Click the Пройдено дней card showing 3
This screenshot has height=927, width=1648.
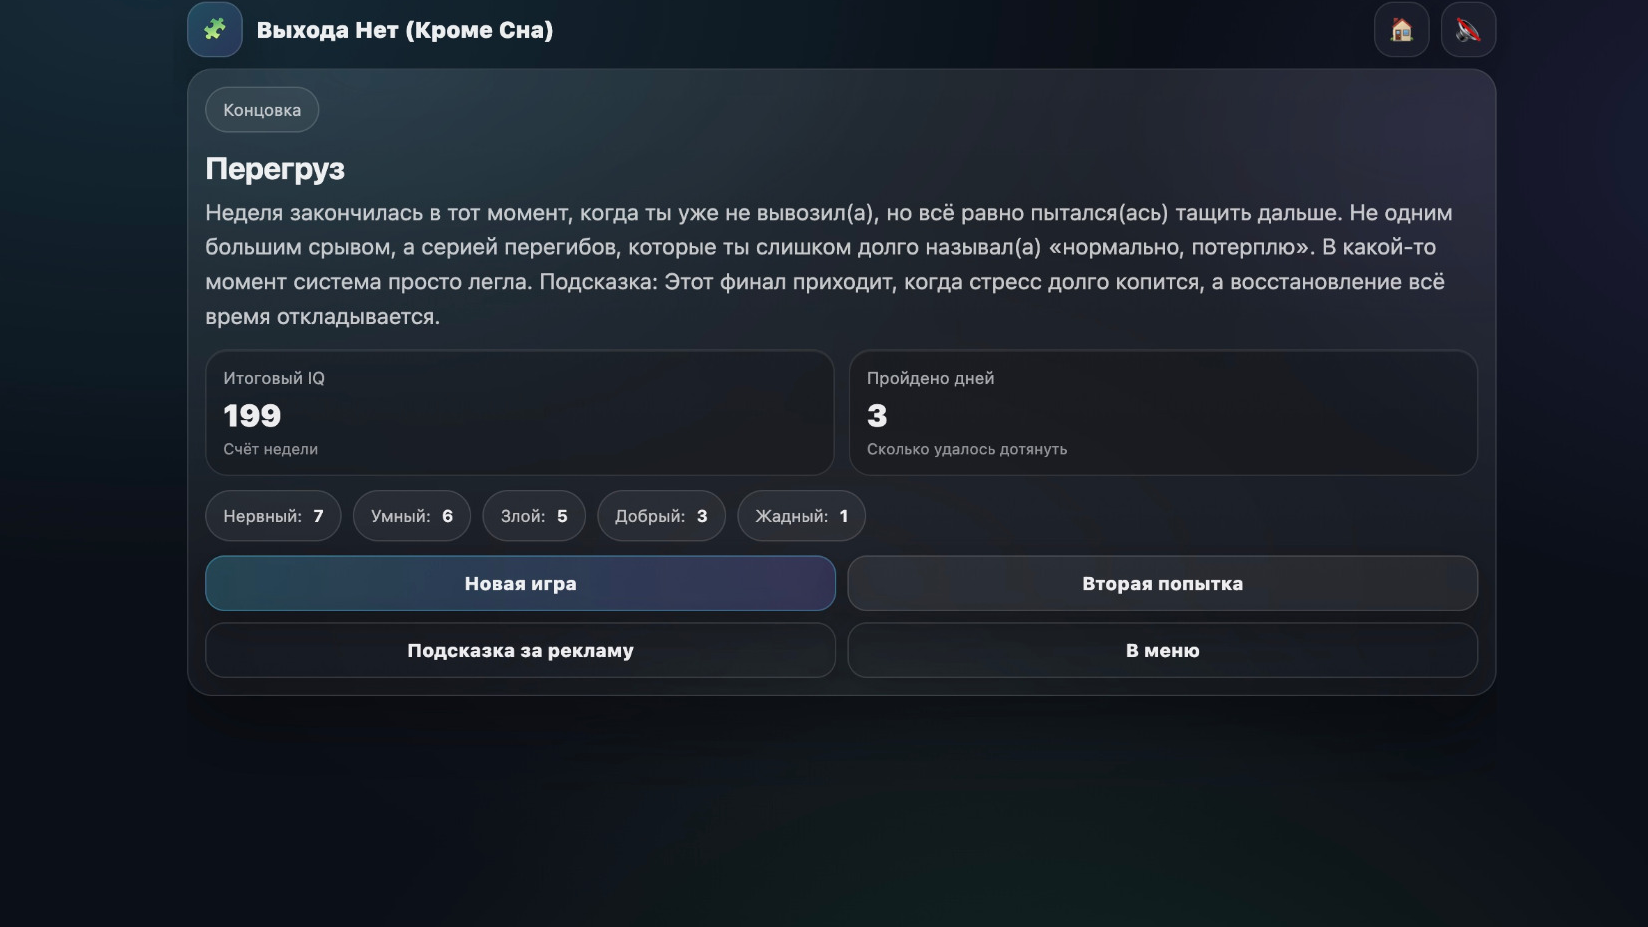click(1162, 413)
